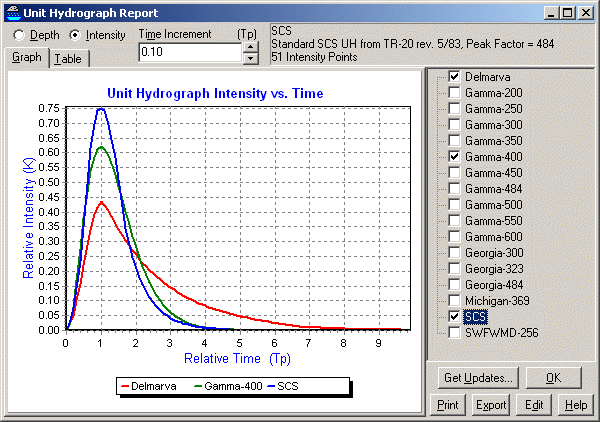This screenshot has width=600, height=422.
Task: Increase the Time Increment with up arrow
Action: pyautogui.click(x=250, y=47)
